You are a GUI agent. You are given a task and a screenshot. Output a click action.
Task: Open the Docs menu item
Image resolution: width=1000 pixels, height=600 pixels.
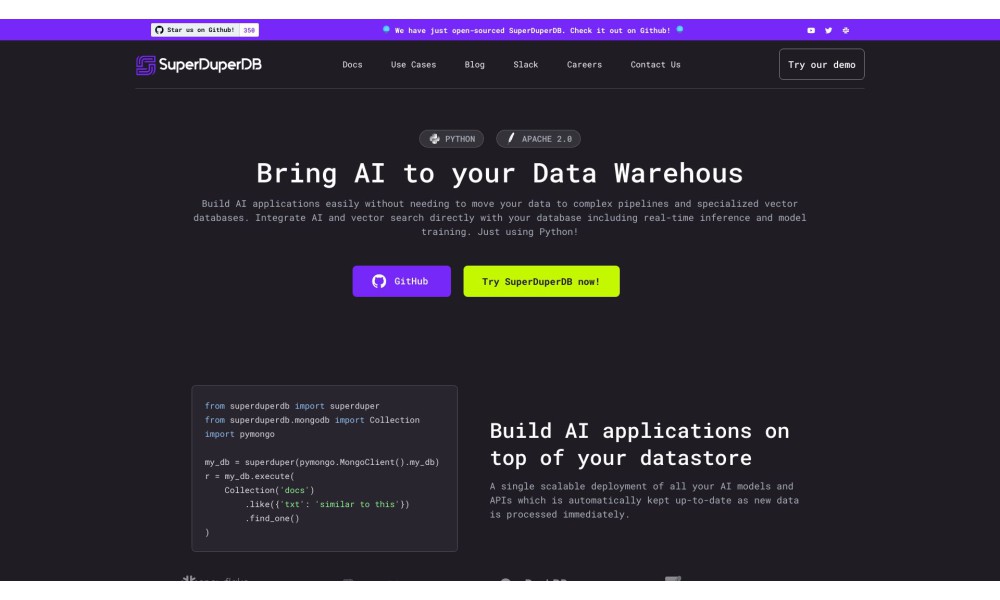[352, 64]
